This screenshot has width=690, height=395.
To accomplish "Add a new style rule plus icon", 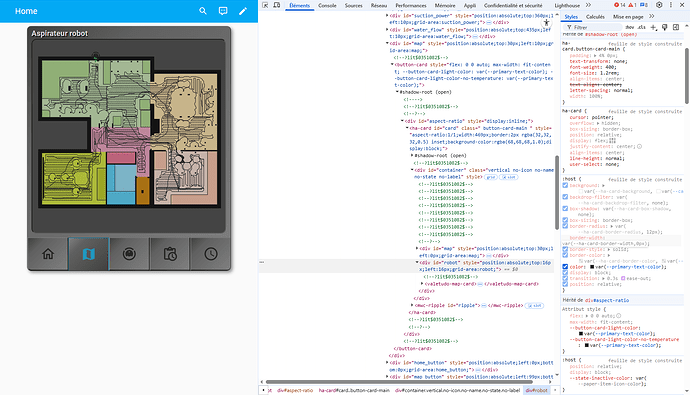I will coord(653,27).
